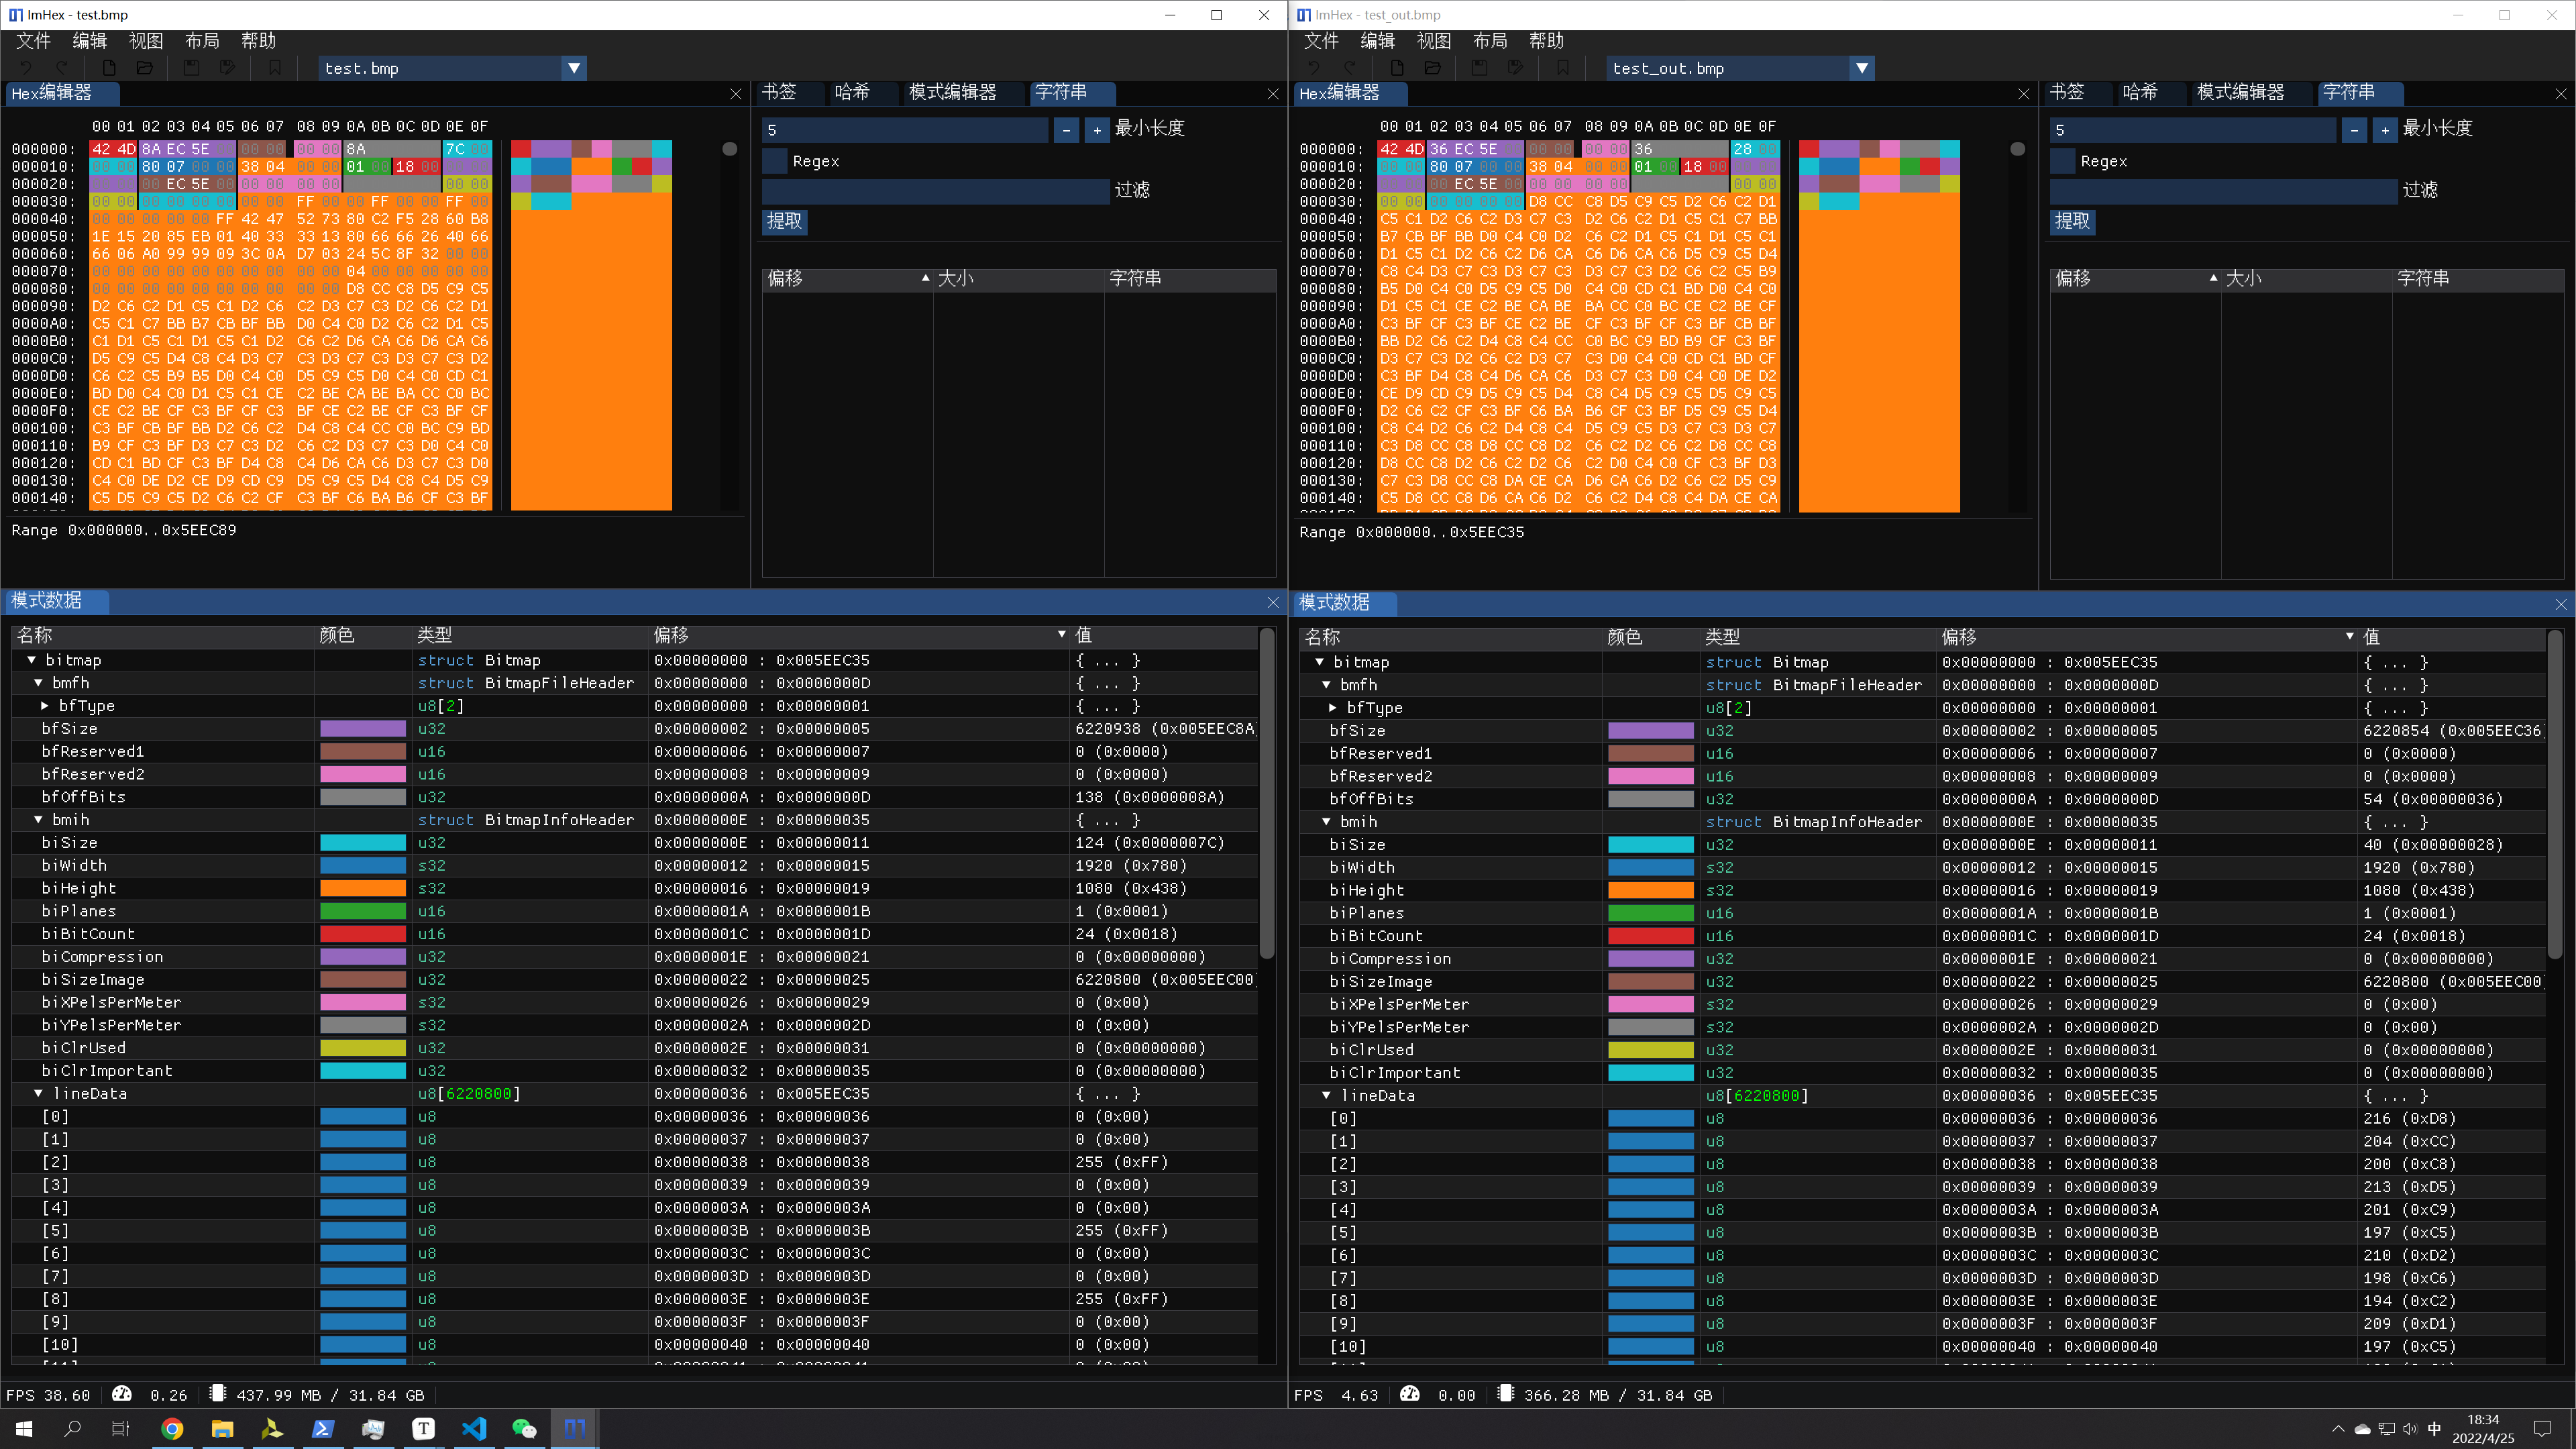The height and width of the screenshot is (1449, 2576).
Task: Open 视图 menu in test.bmp window
Action: pyautogui.click(x=146, y=41)
